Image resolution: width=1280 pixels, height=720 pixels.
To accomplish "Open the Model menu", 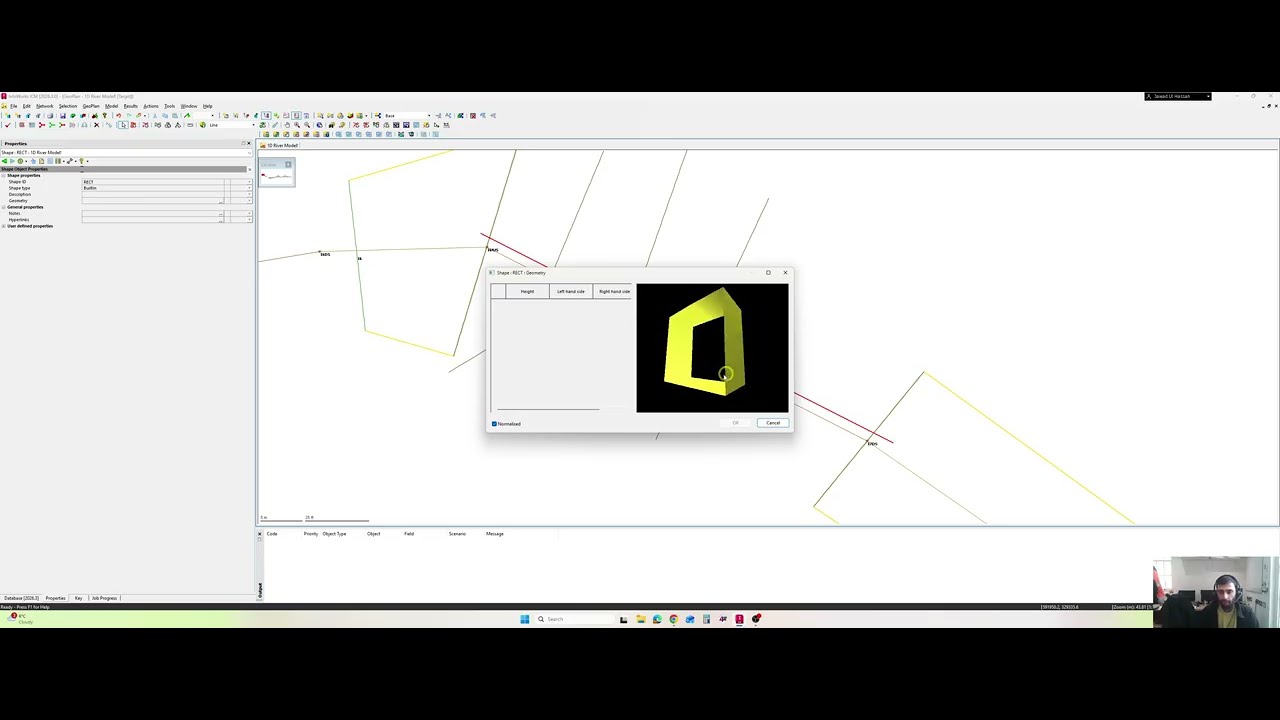I will point(111,106).
